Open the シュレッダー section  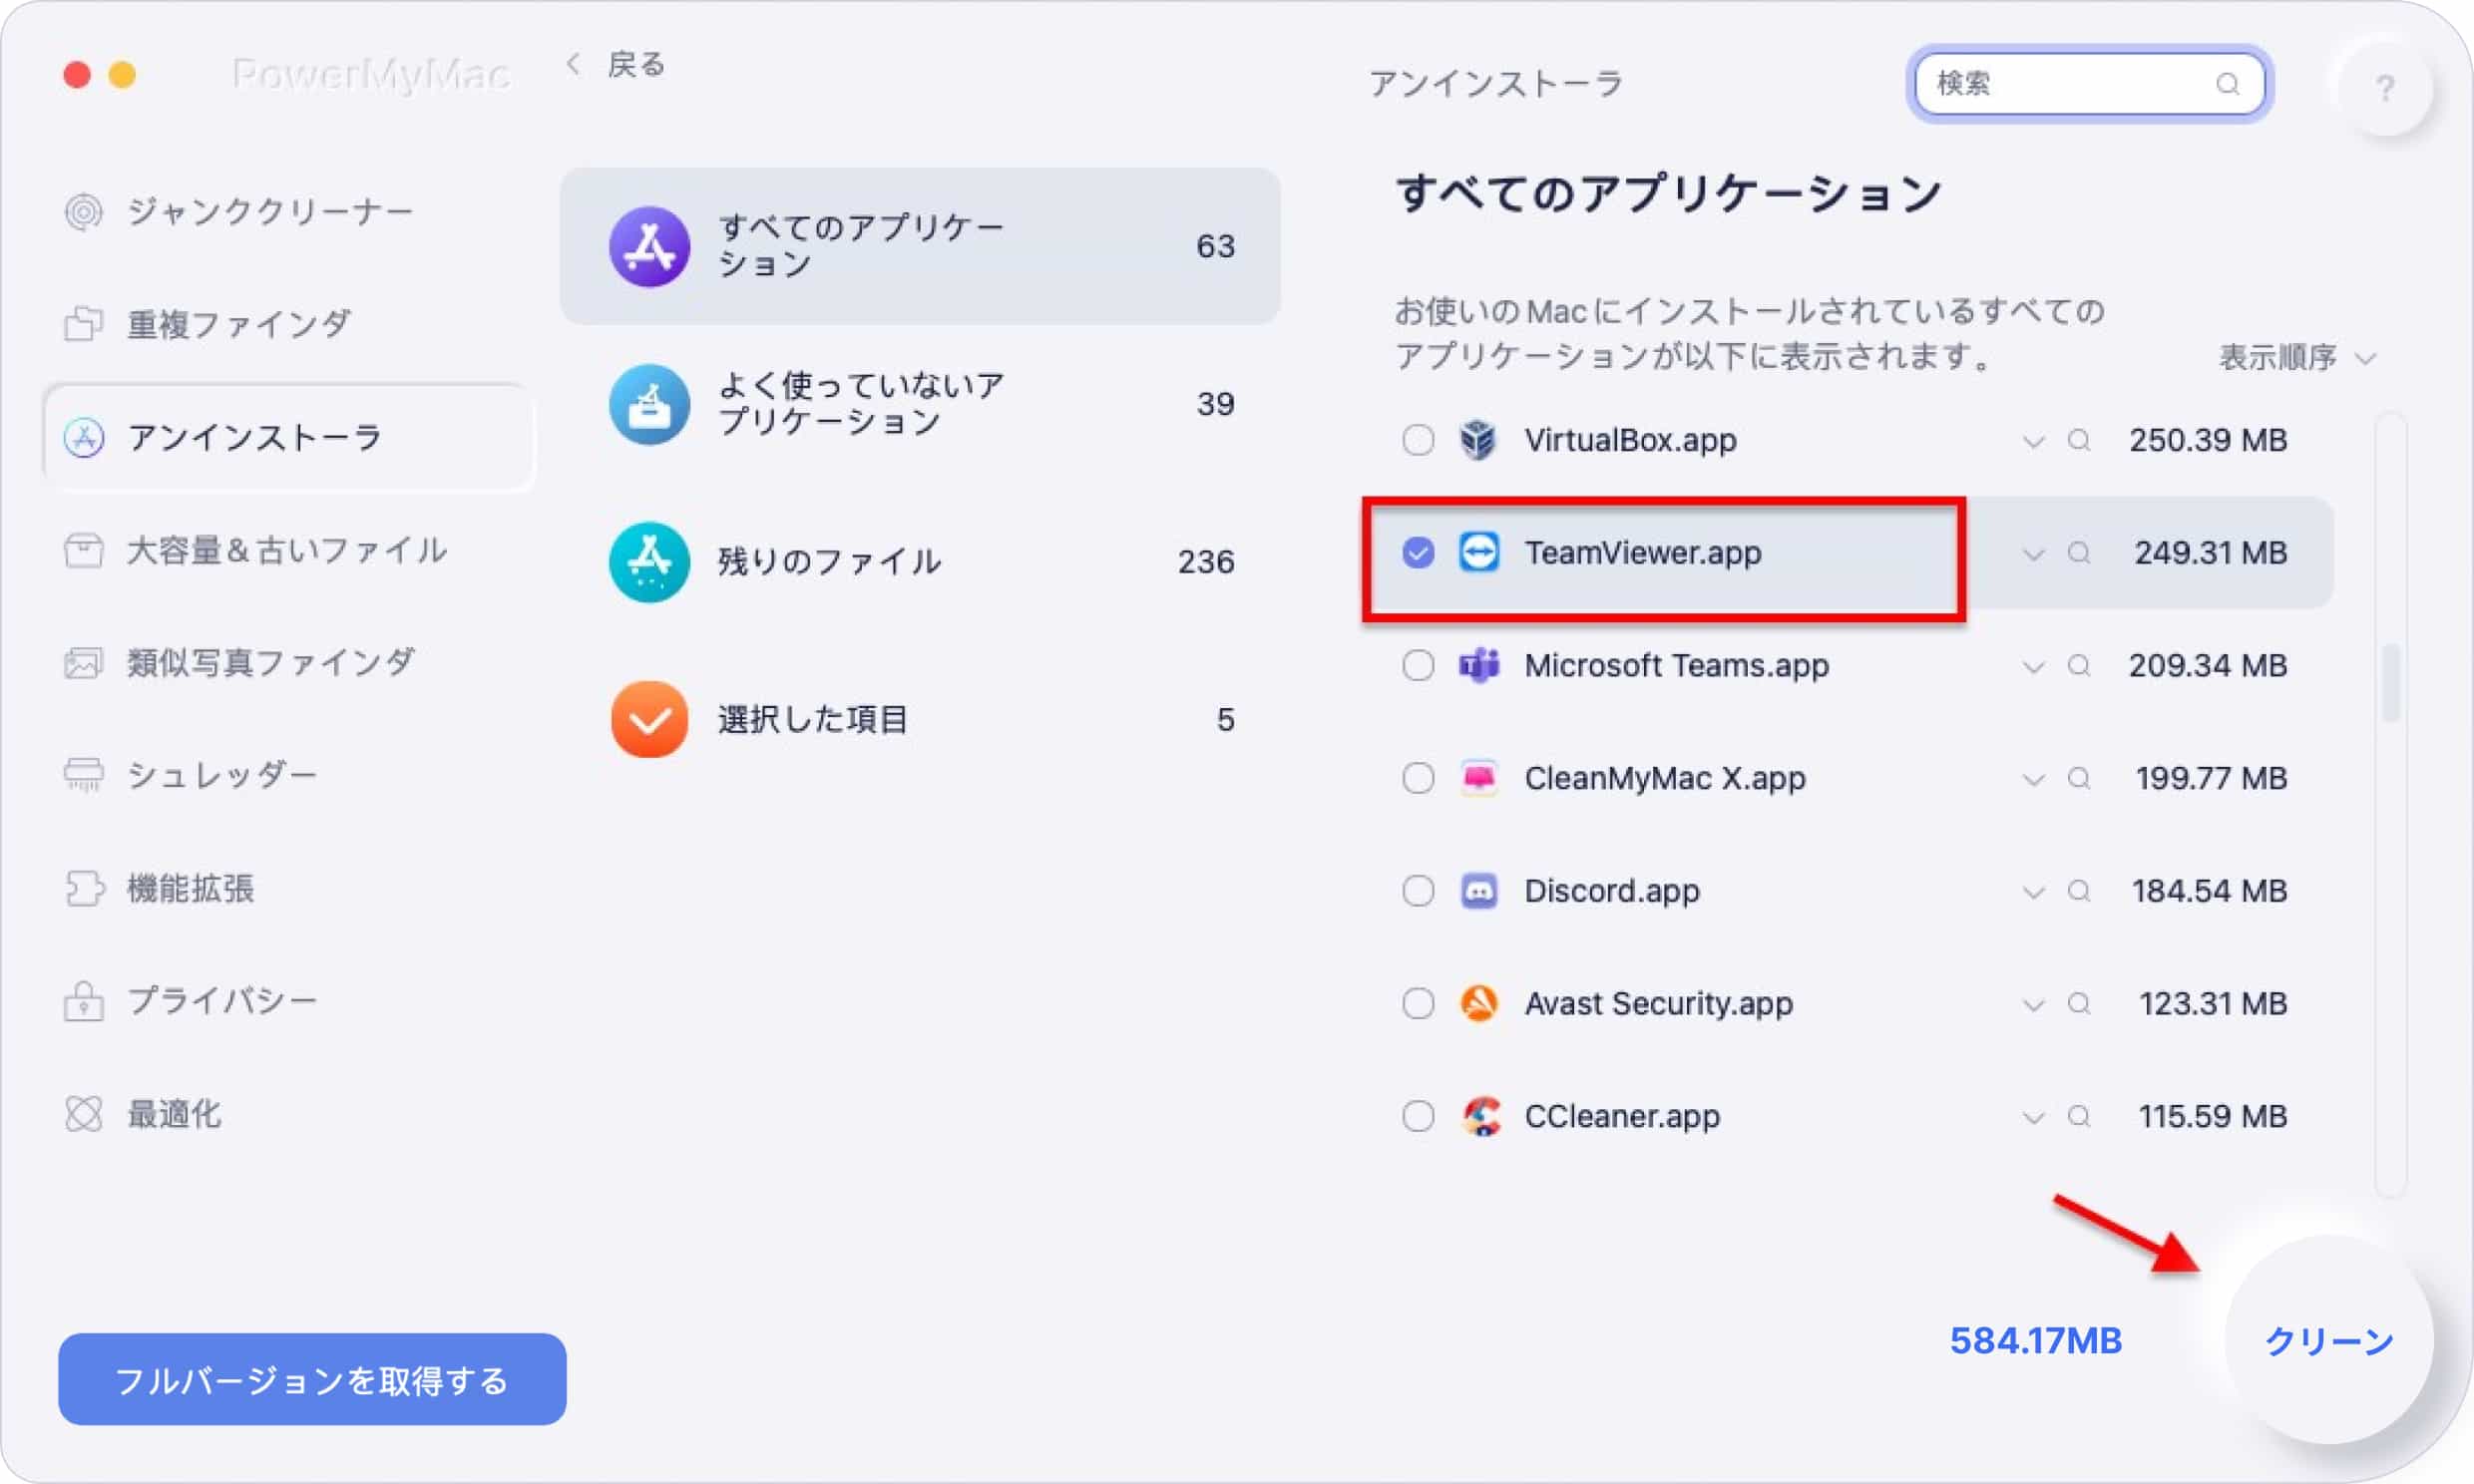192,775
